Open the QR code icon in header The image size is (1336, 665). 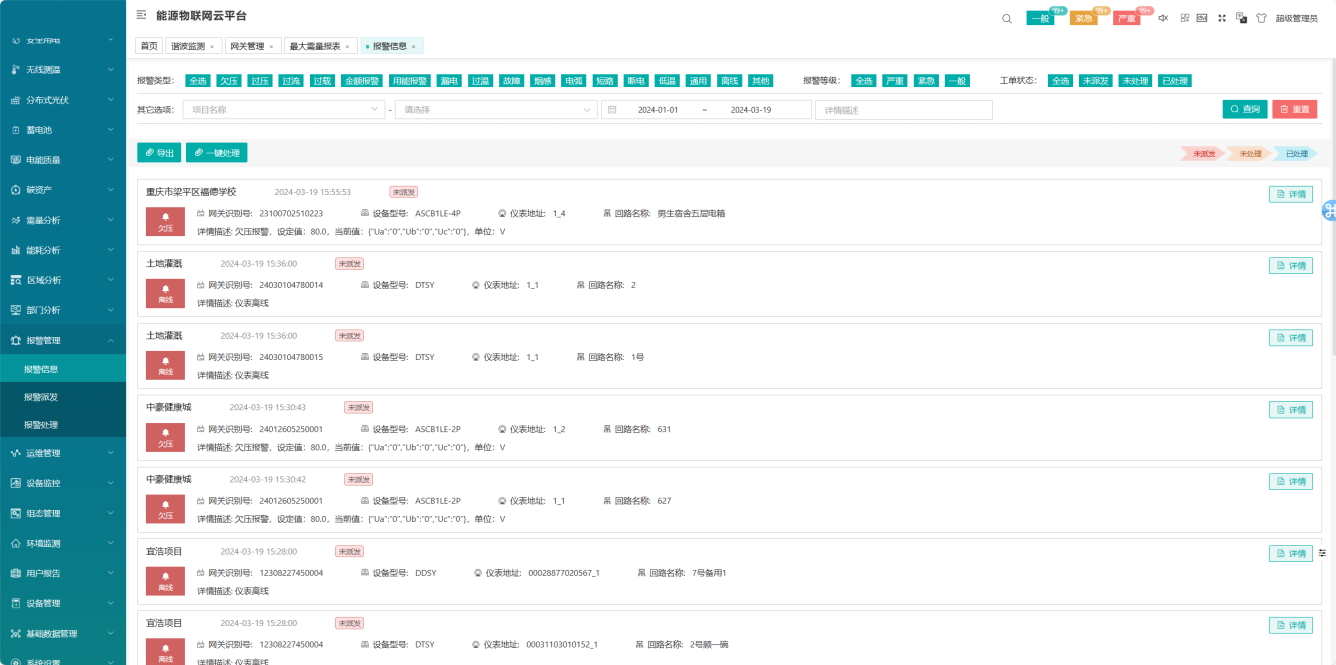pos(1184,18)
